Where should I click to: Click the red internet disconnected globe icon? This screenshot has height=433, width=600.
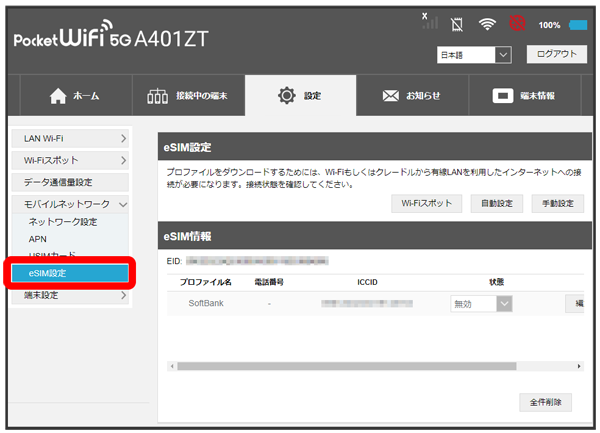coord(519,23)
